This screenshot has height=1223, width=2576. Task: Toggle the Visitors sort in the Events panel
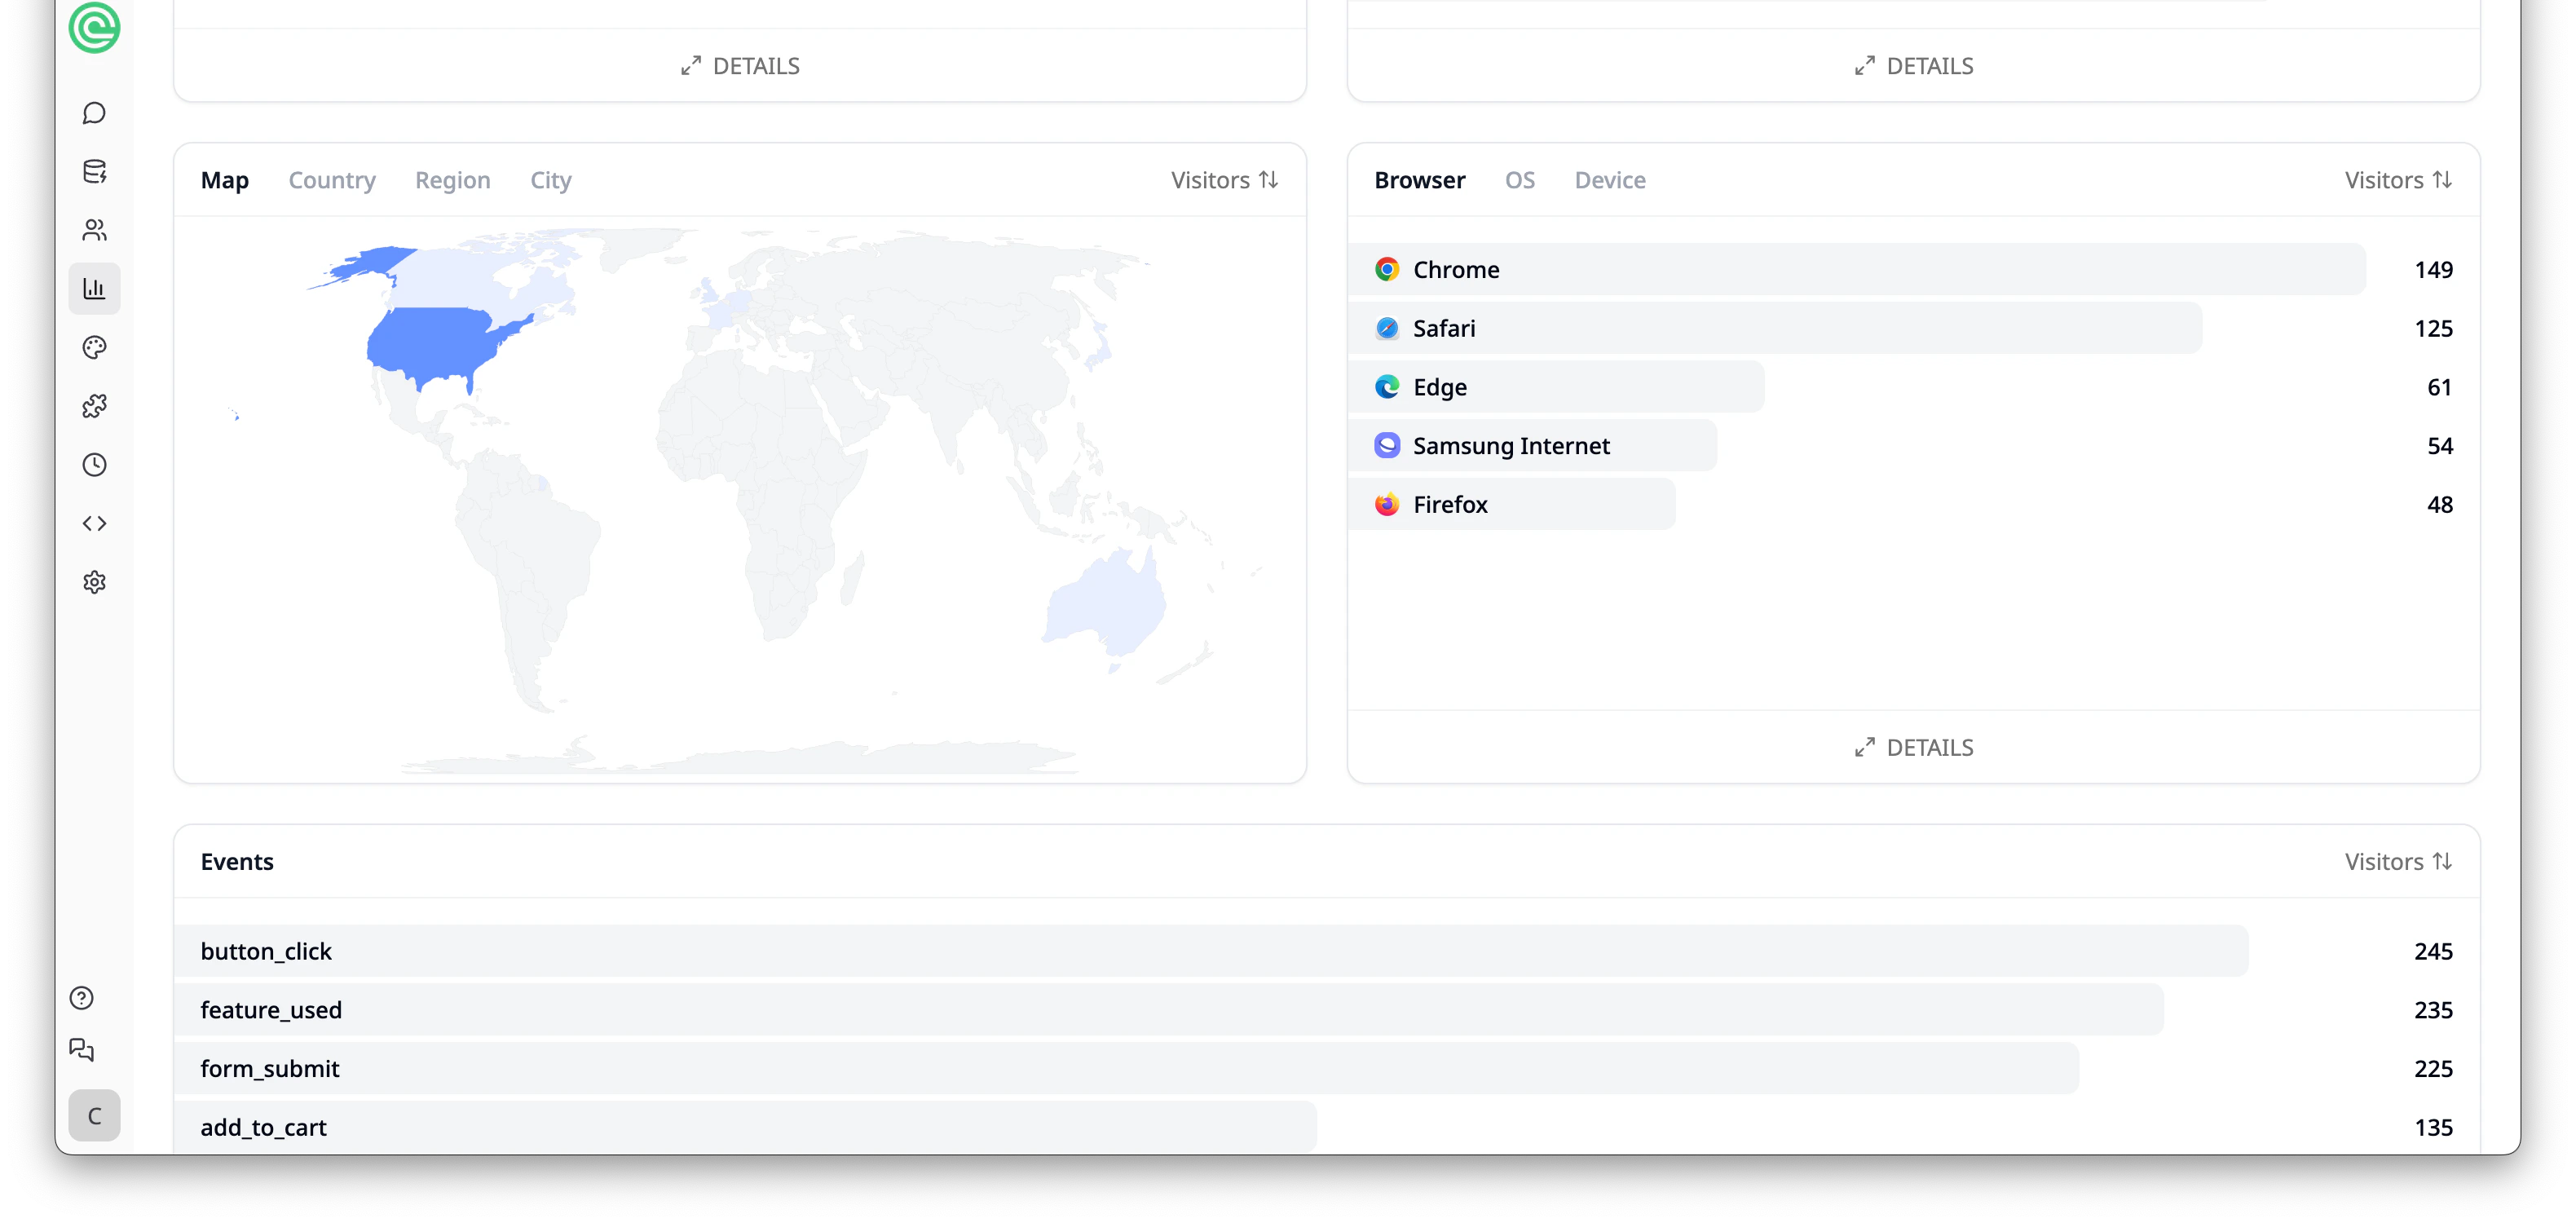(2398, 861)
